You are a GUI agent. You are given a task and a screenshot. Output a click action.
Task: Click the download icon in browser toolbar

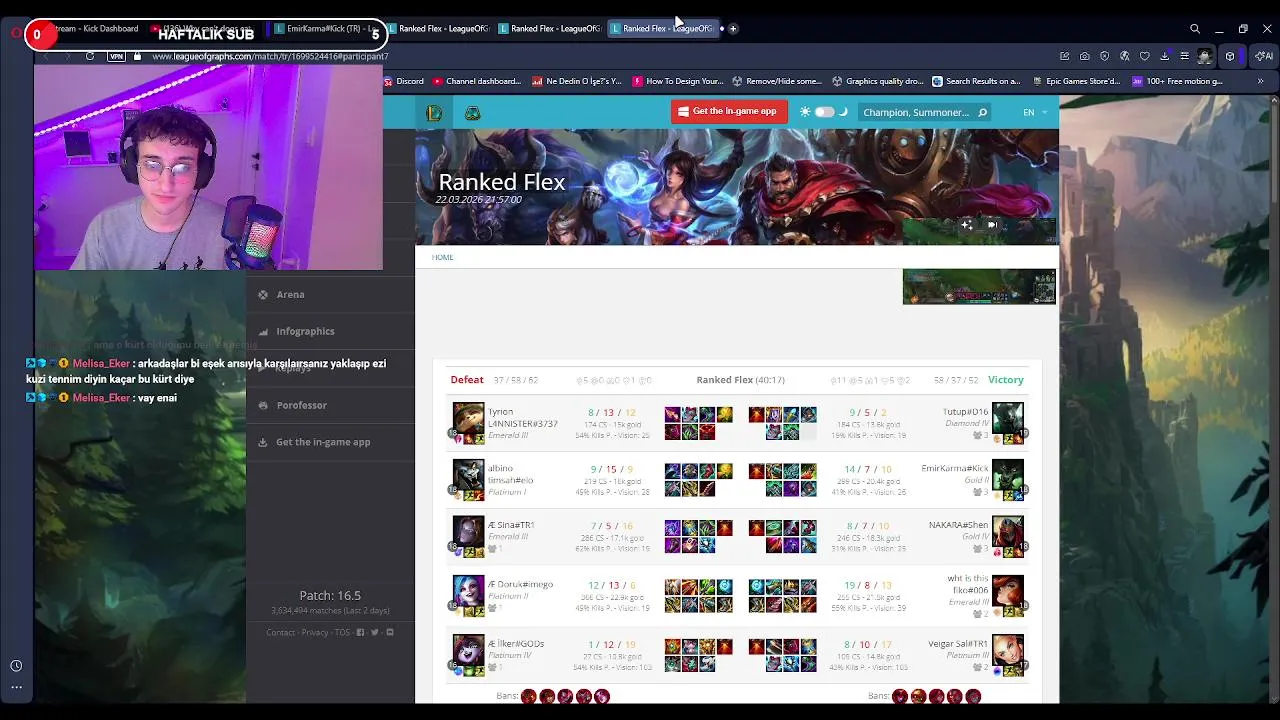point(1165,56)
